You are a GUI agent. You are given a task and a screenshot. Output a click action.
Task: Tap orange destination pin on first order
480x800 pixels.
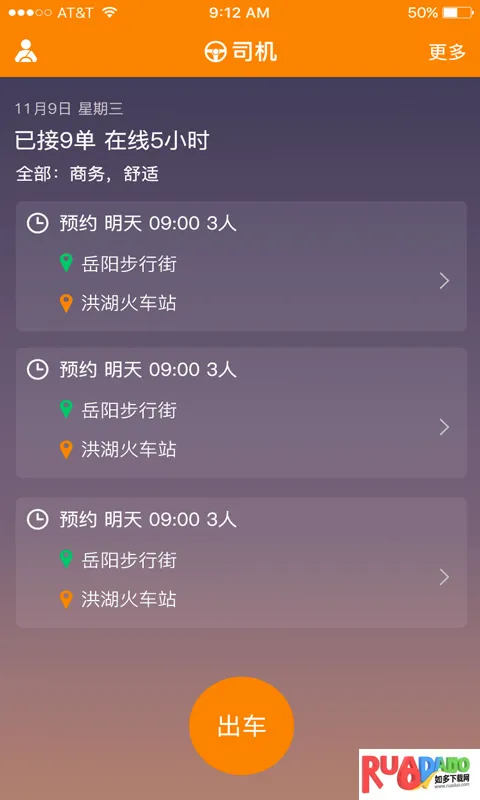[66, 303]
